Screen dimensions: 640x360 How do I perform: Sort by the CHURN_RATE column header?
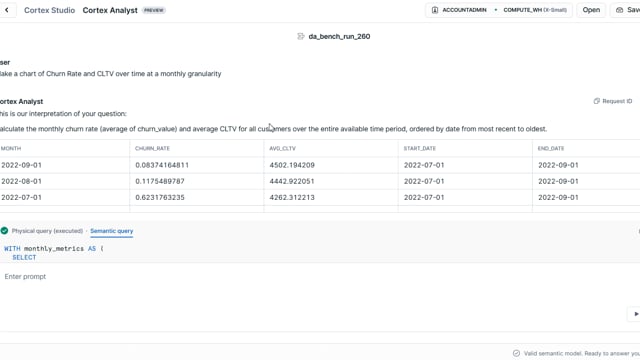tap(152, 148)
